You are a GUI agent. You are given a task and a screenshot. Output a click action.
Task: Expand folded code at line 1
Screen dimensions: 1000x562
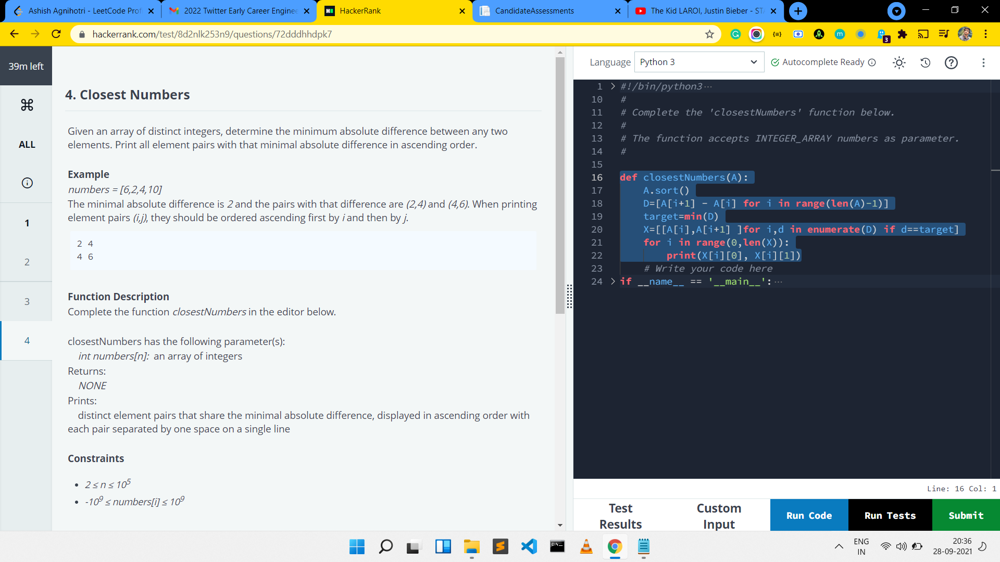[x=613, y=86]
